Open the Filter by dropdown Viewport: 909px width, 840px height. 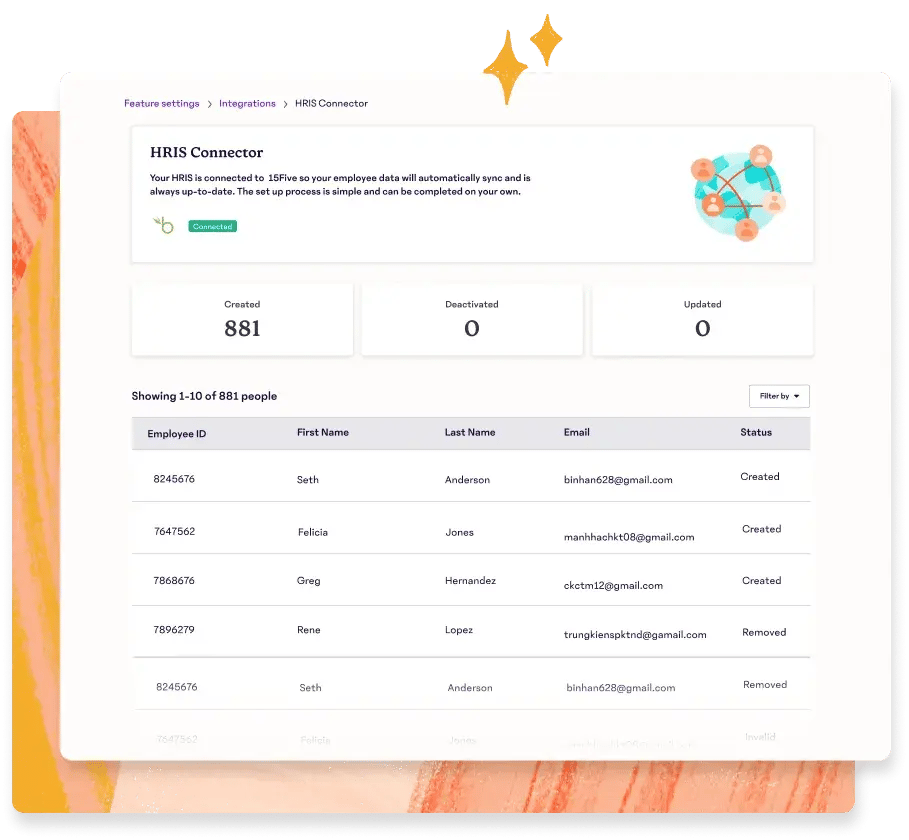(x=779, y=396)
